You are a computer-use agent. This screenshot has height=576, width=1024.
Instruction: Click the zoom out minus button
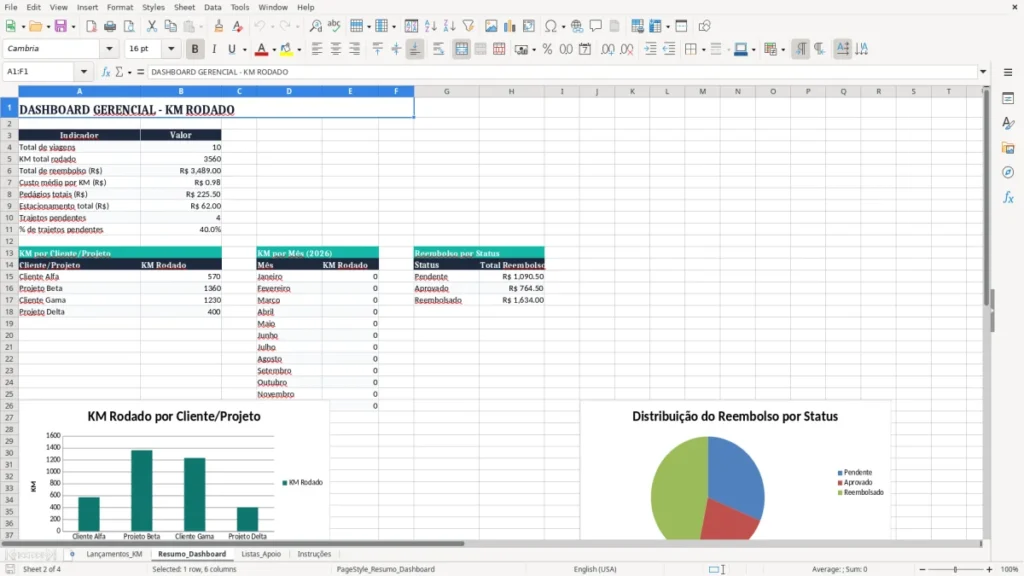922,569
